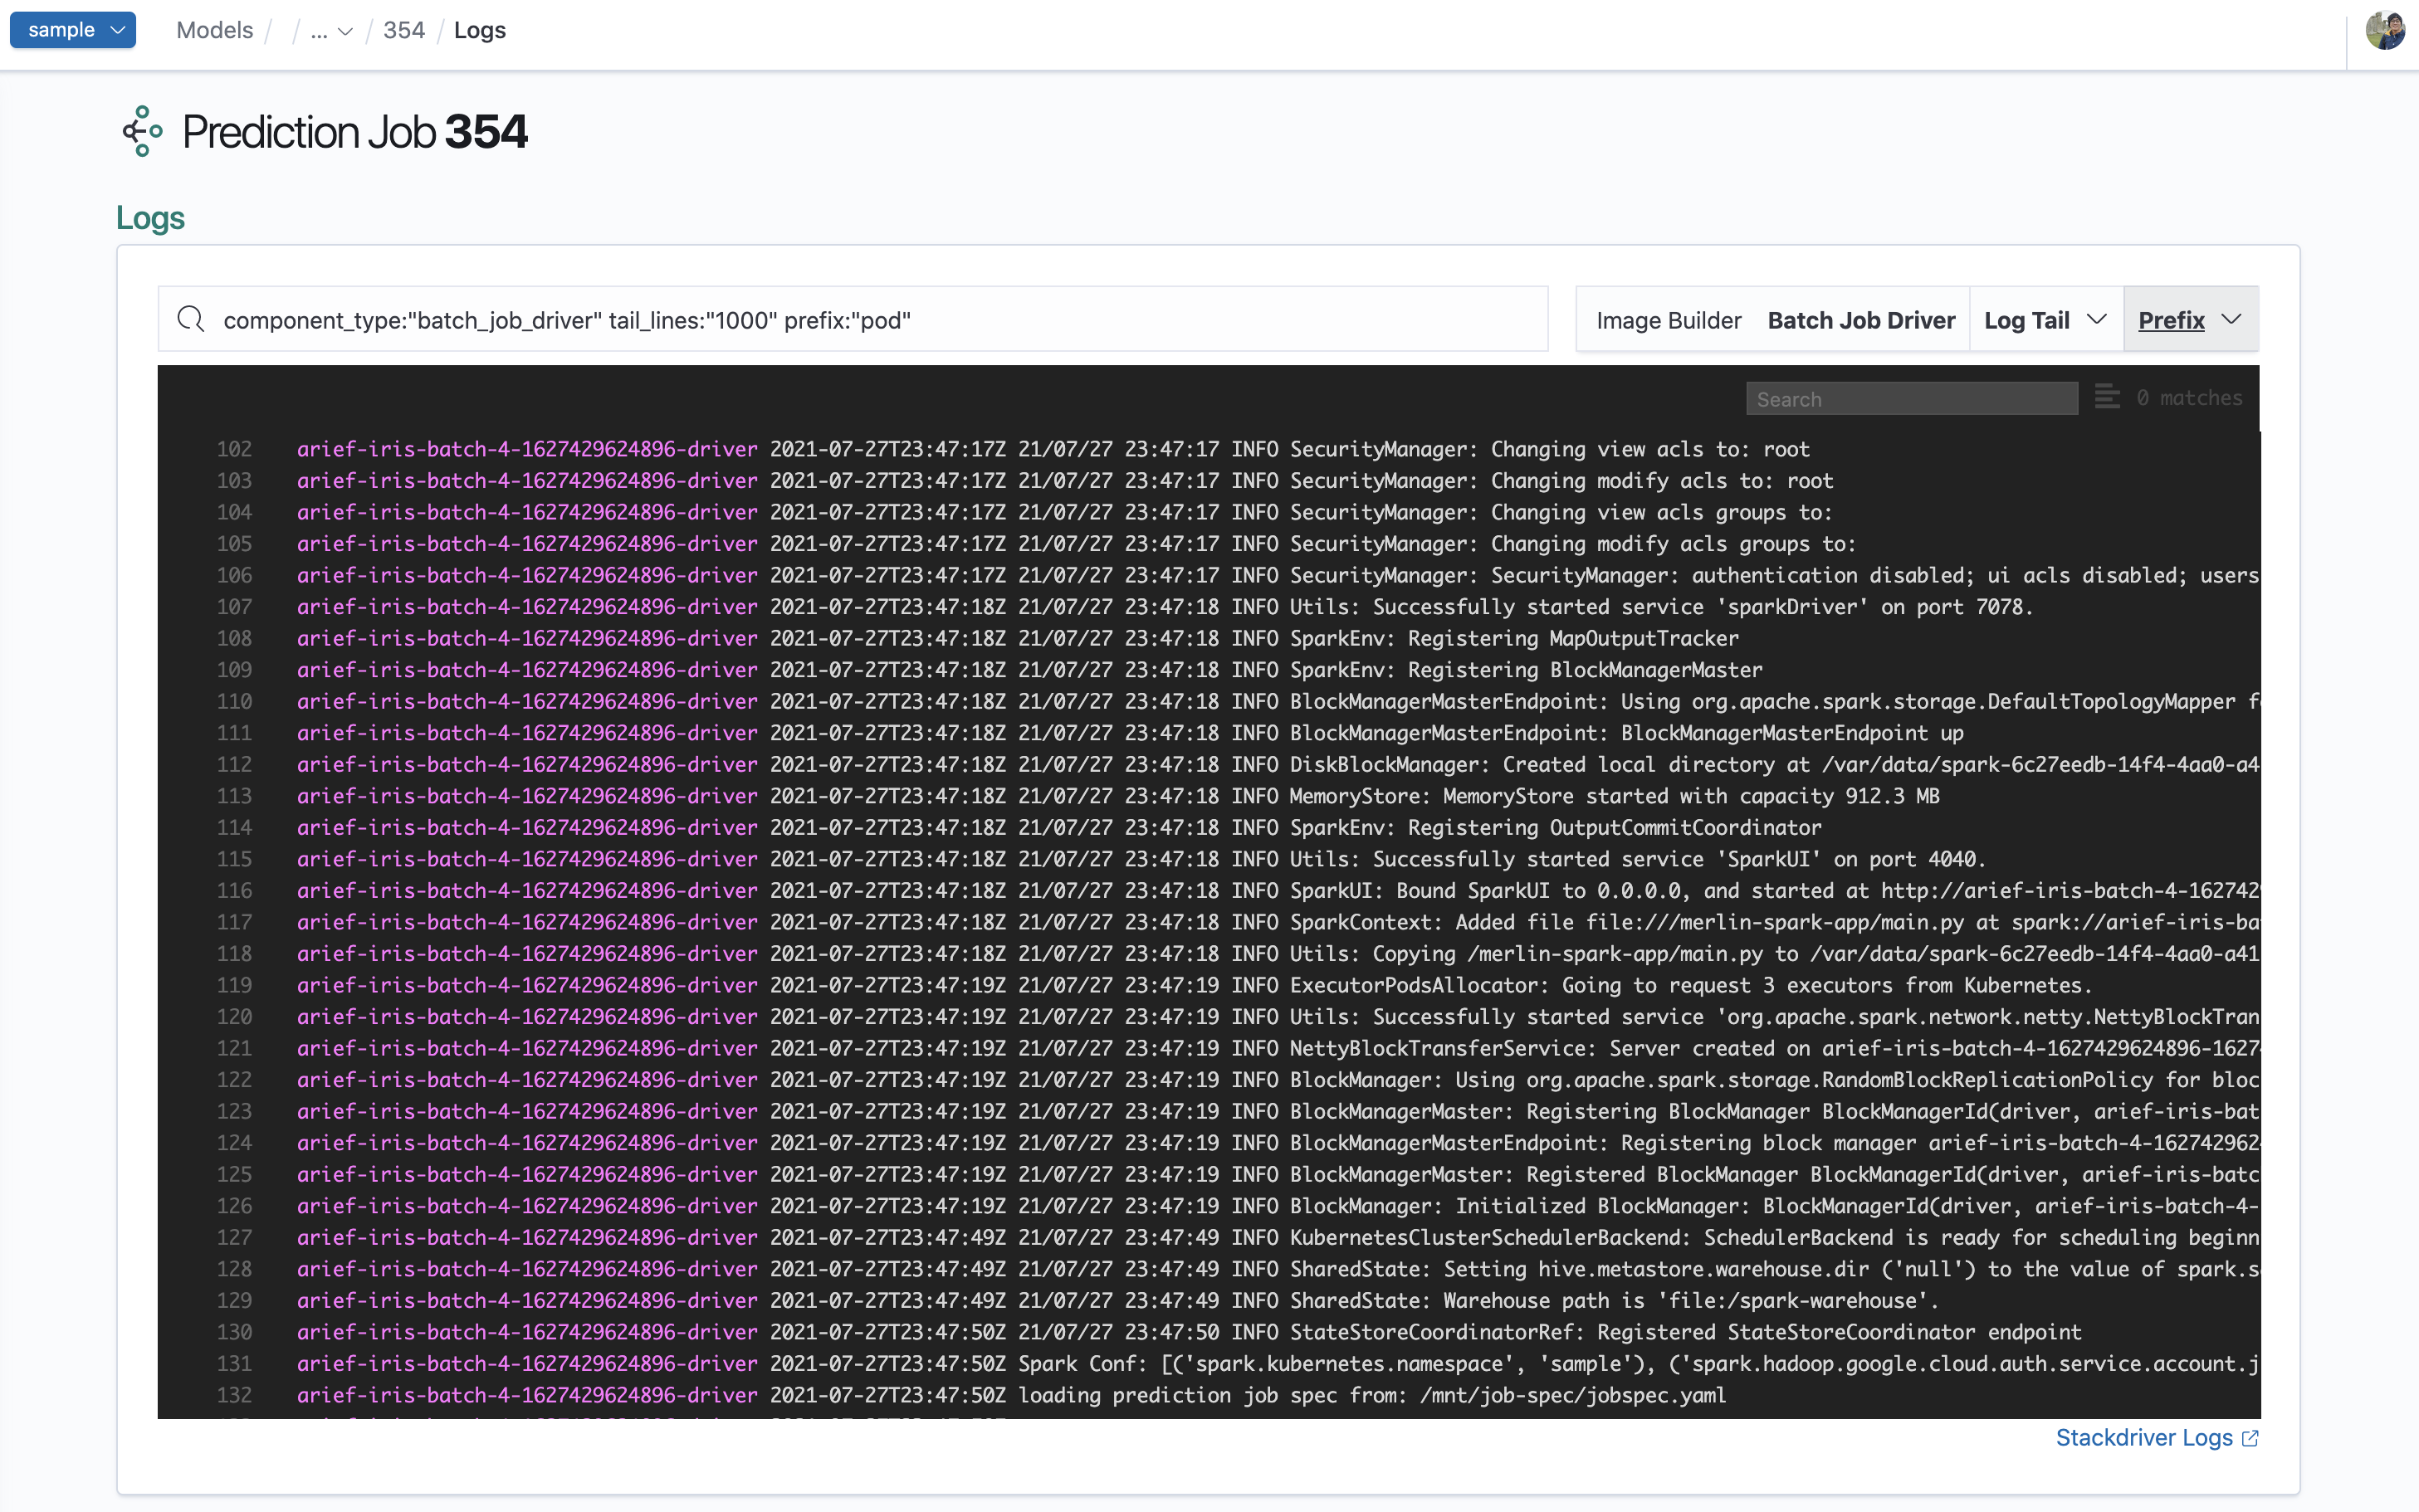Click the chevron next to Log Tail
2419x1512 pixels.
(2097, 319)
